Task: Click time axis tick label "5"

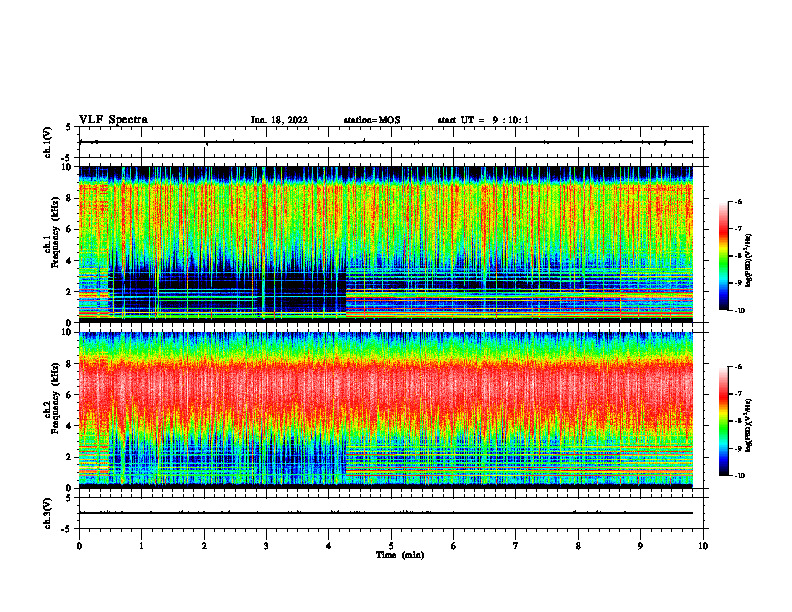Action: click(391, 546)
